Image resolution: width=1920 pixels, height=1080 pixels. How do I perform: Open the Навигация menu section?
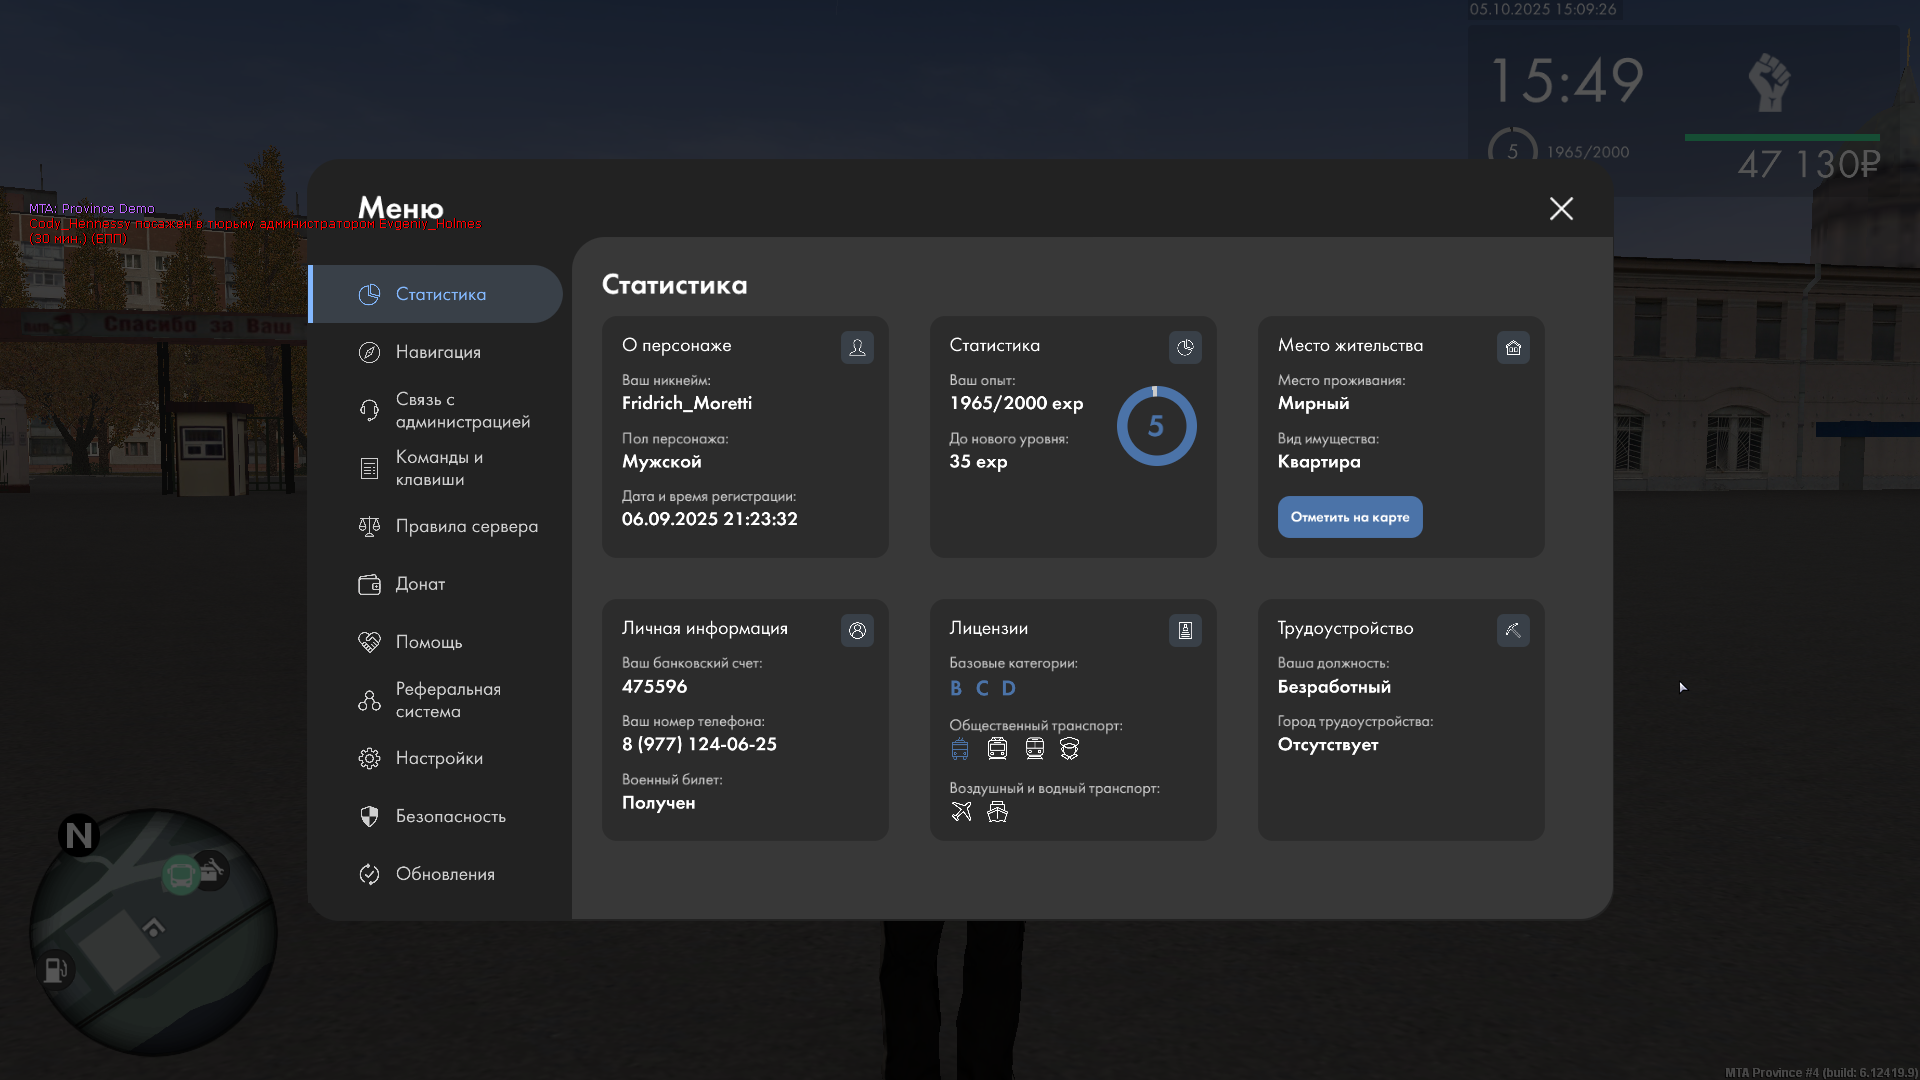tap(438, 352)
